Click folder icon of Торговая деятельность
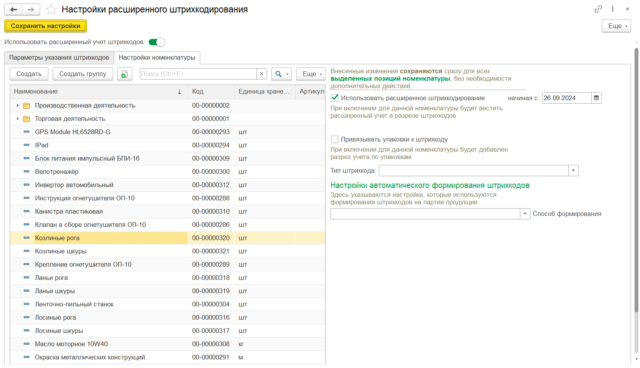The width and height of the screenshot is (640, 368). coord(27,119)
